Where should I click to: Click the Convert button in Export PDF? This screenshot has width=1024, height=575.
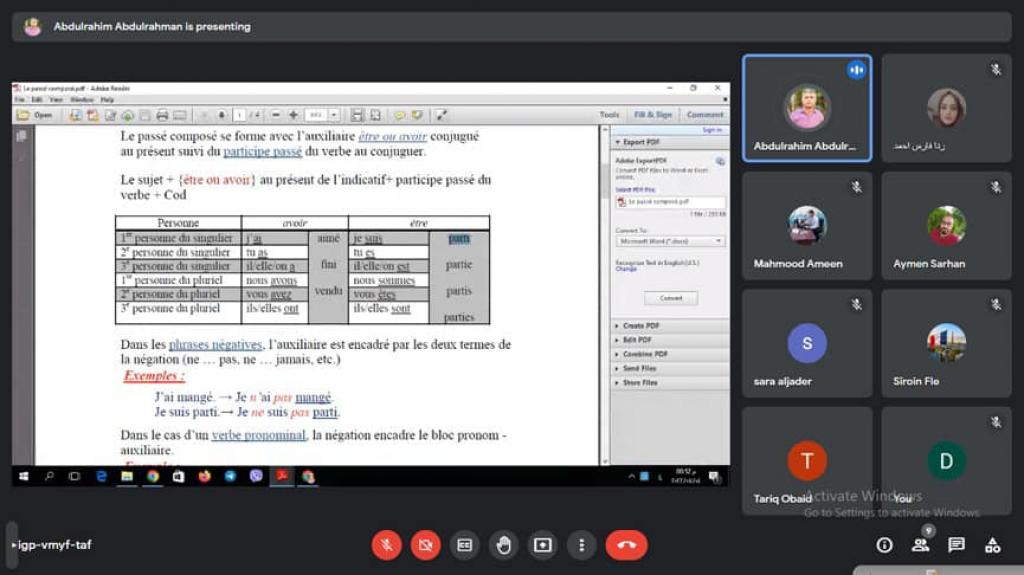pyautogui.click(x=671, y=298)
